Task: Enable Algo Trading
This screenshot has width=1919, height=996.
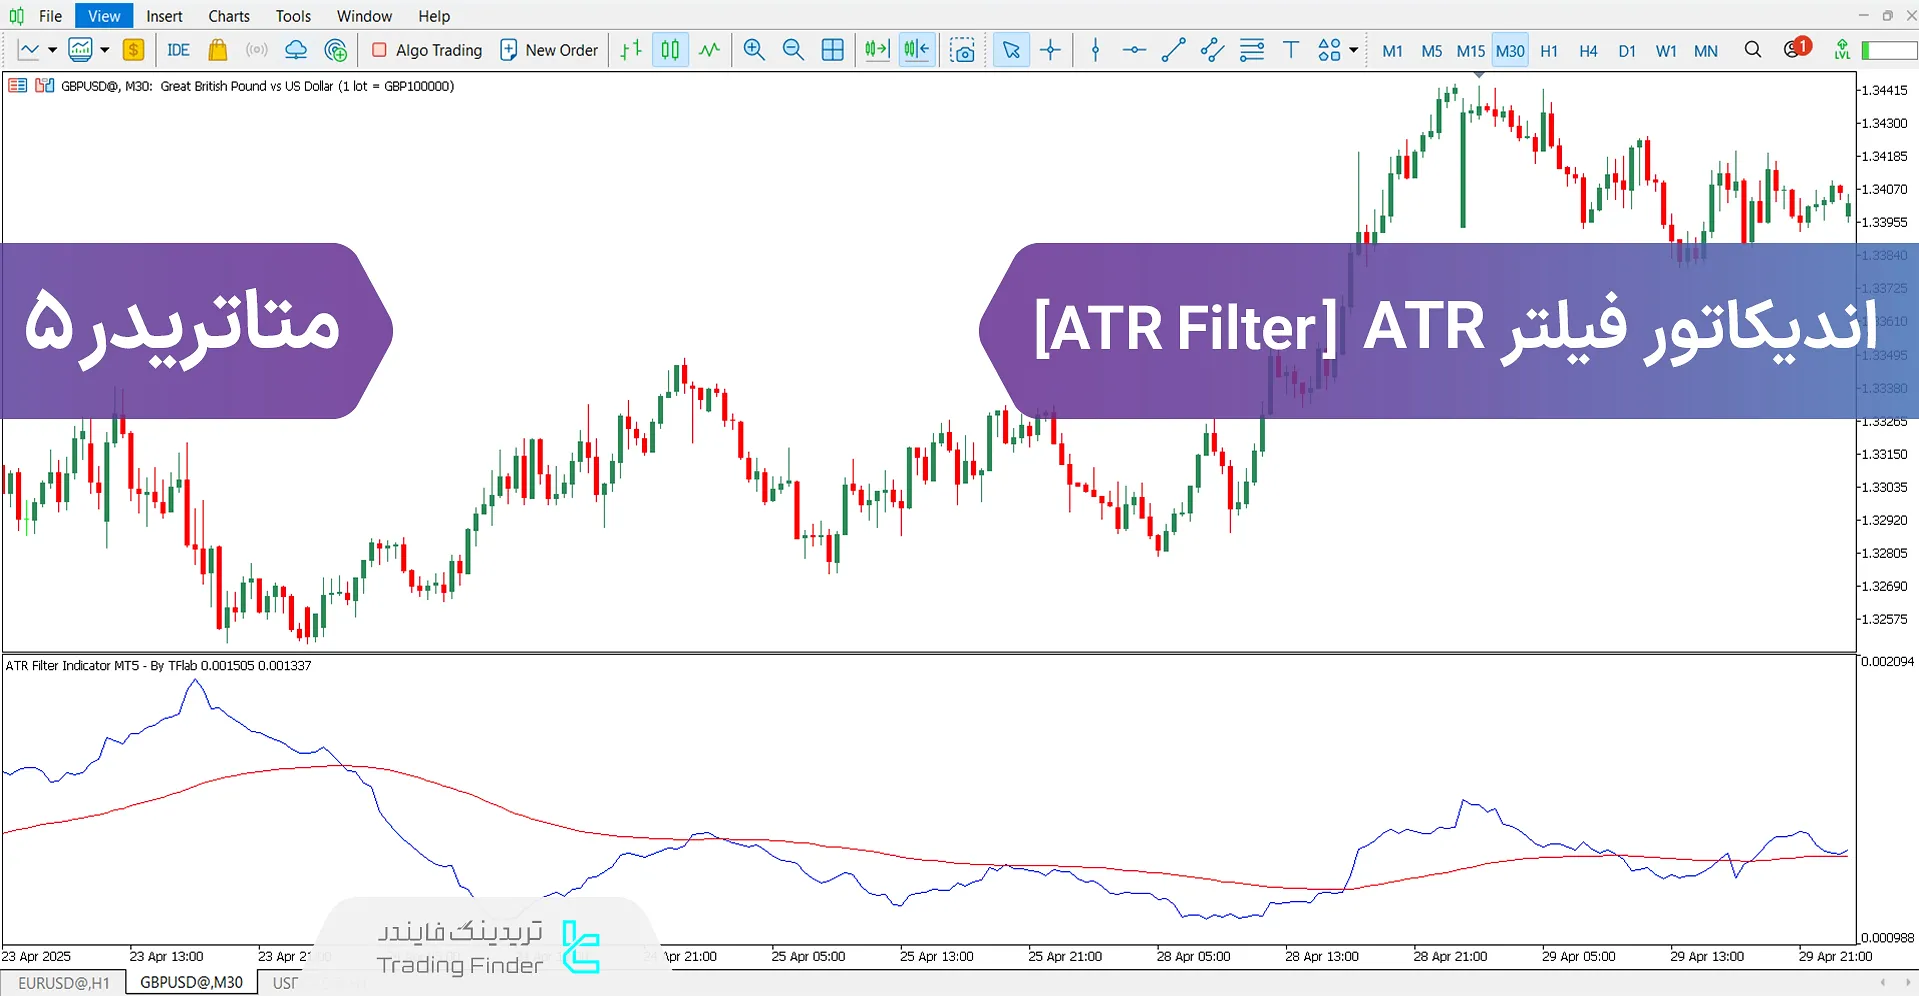Action: 427,50
